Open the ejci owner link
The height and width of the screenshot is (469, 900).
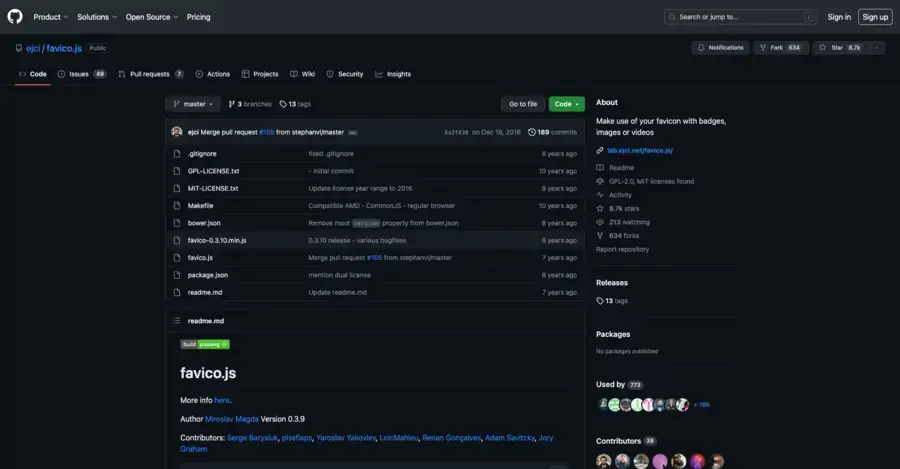tap(33, 48)
